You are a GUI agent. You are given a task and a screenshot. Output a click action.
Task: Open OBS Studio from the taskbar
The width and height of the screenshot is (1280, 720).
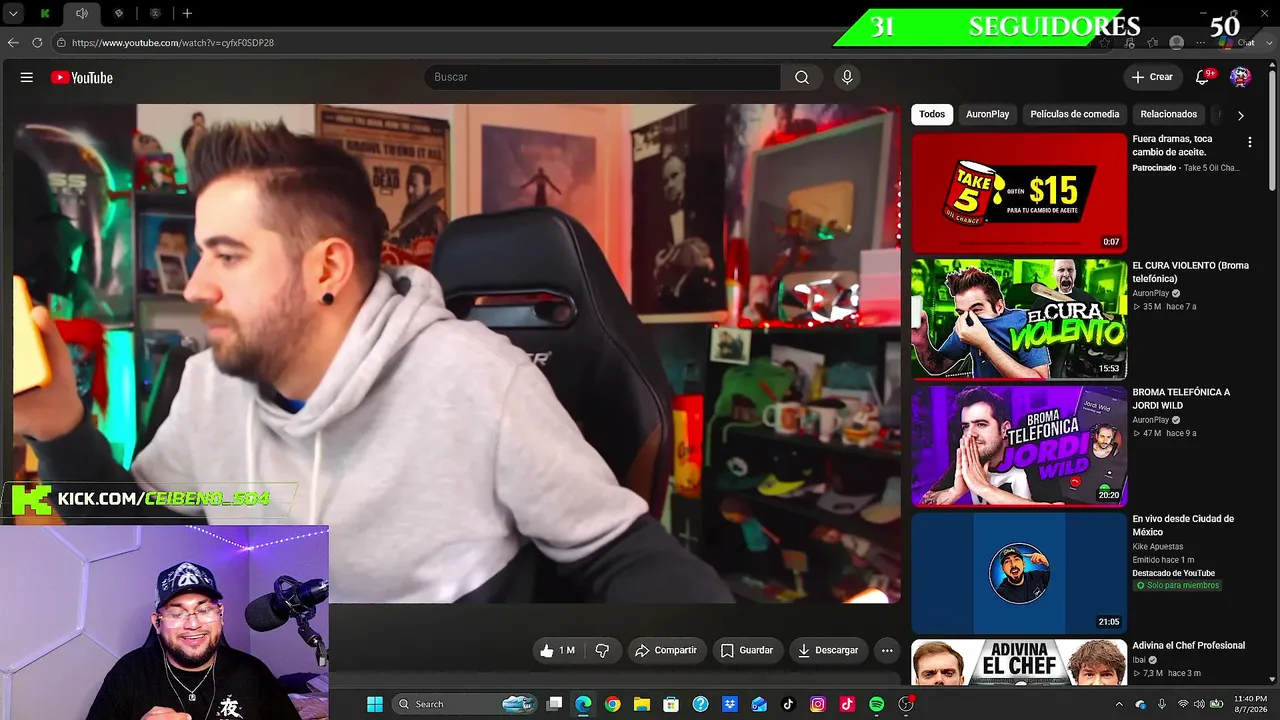(x=906, y=704)
